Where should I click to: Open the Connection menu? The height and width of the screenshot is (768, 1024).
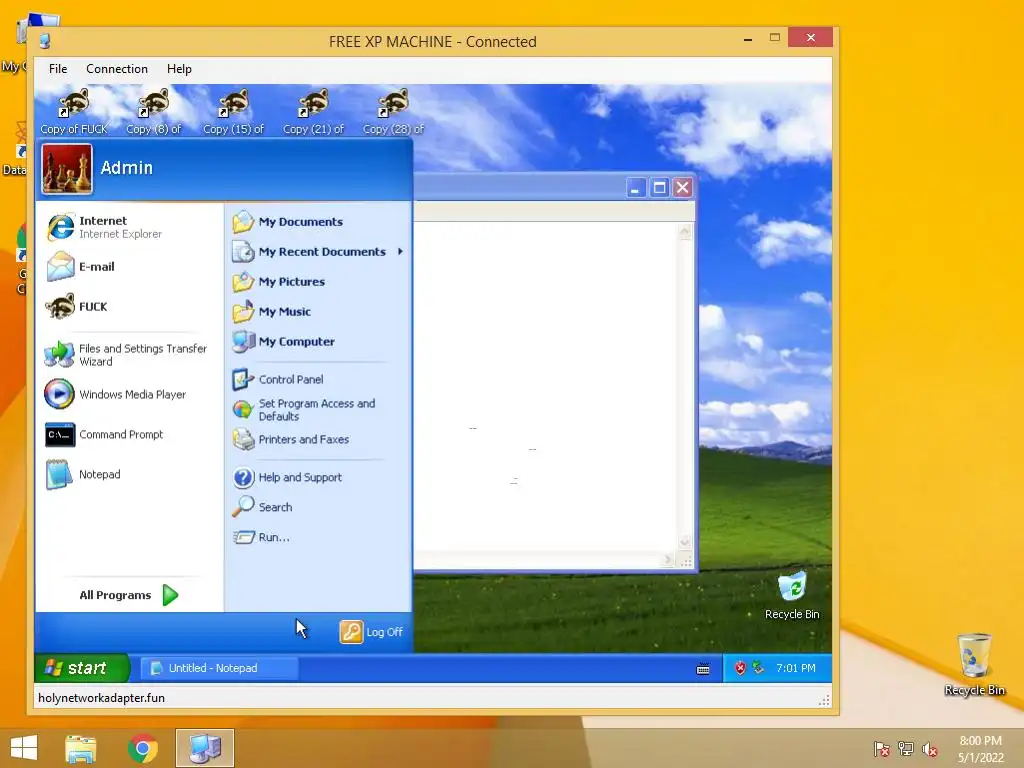pos(117,69)
